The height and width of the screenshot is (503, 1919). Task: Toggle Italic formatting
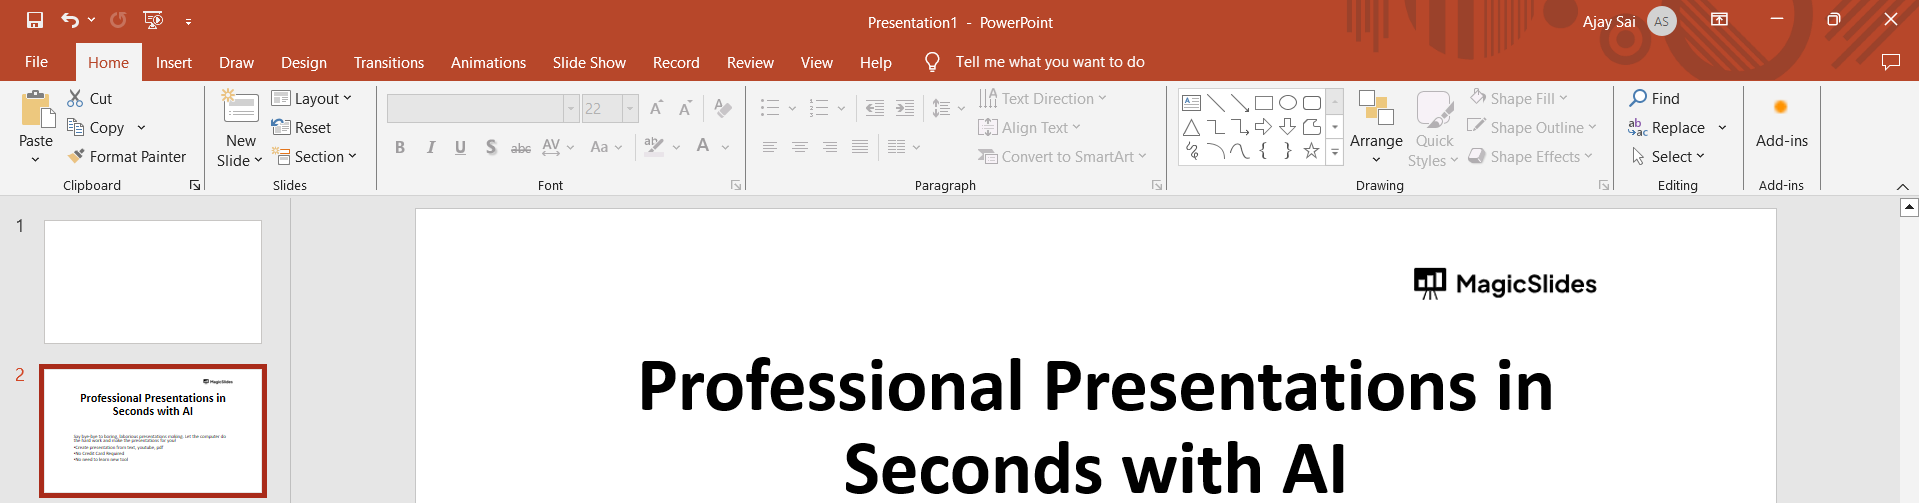[430, 147]
